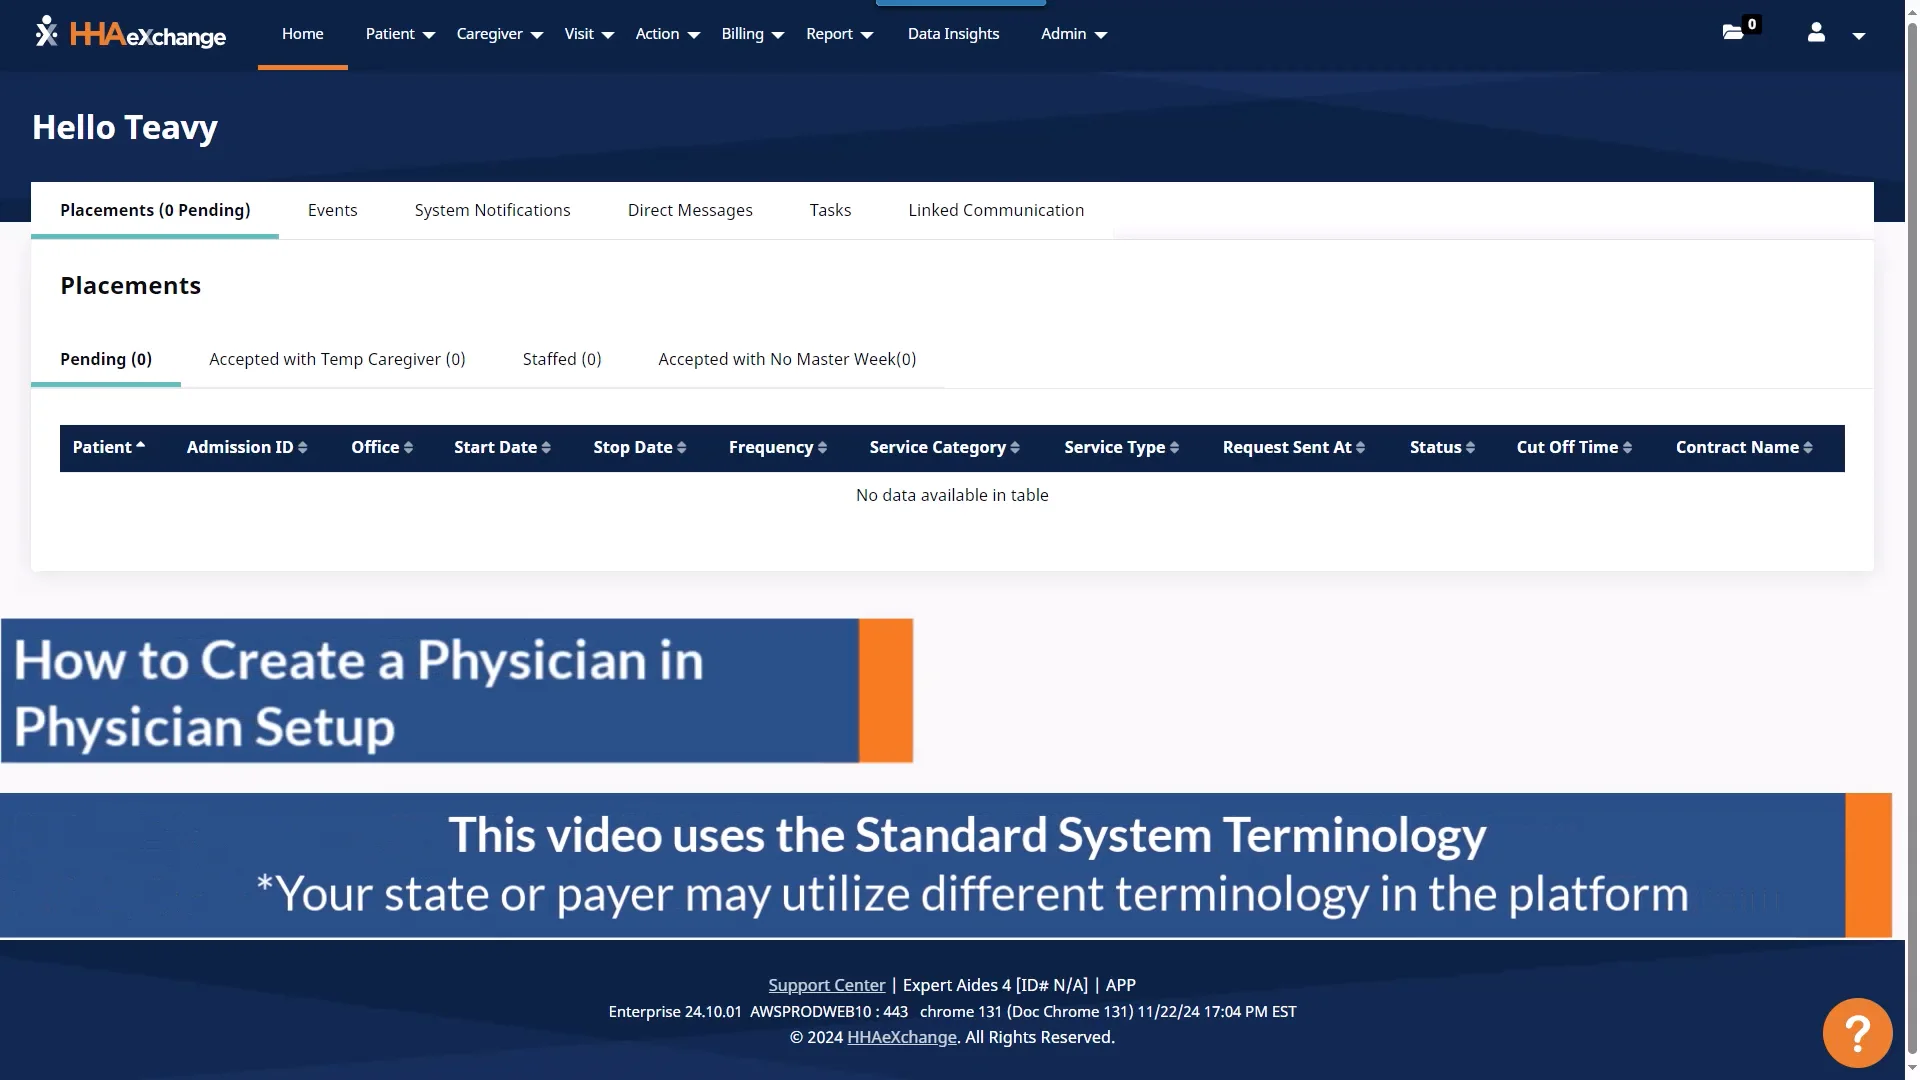The width and height of the screenshot is (1920, 1080).
Task: Switch to the Events tab
Action: tap(332, 210)
